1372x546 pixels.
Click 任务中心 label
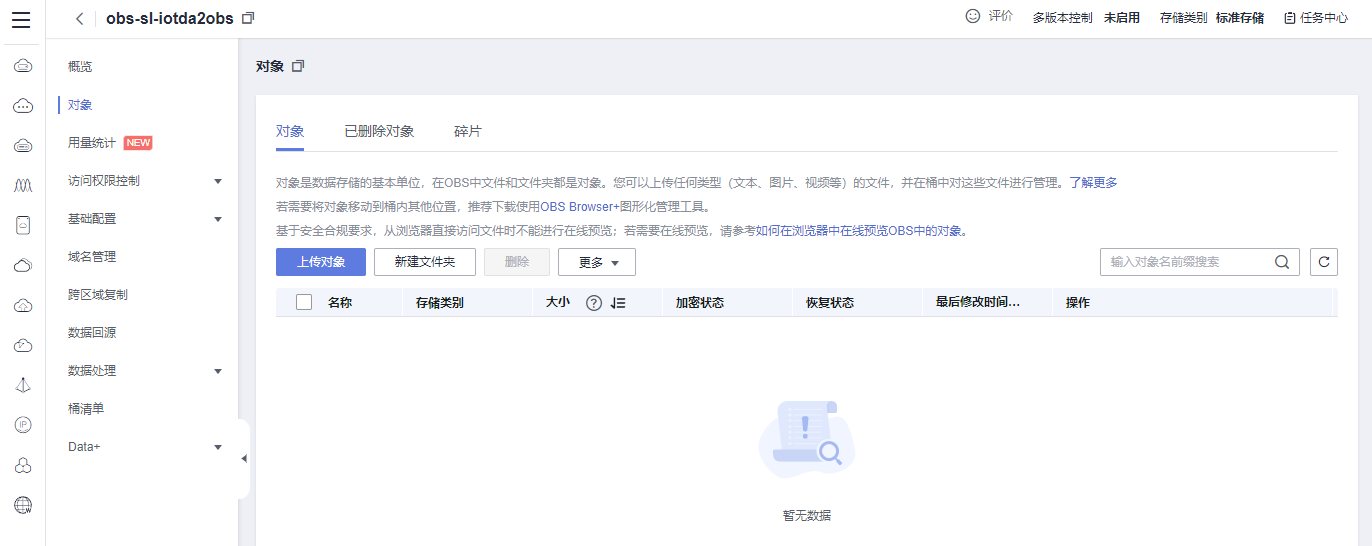coord(1324,18)
